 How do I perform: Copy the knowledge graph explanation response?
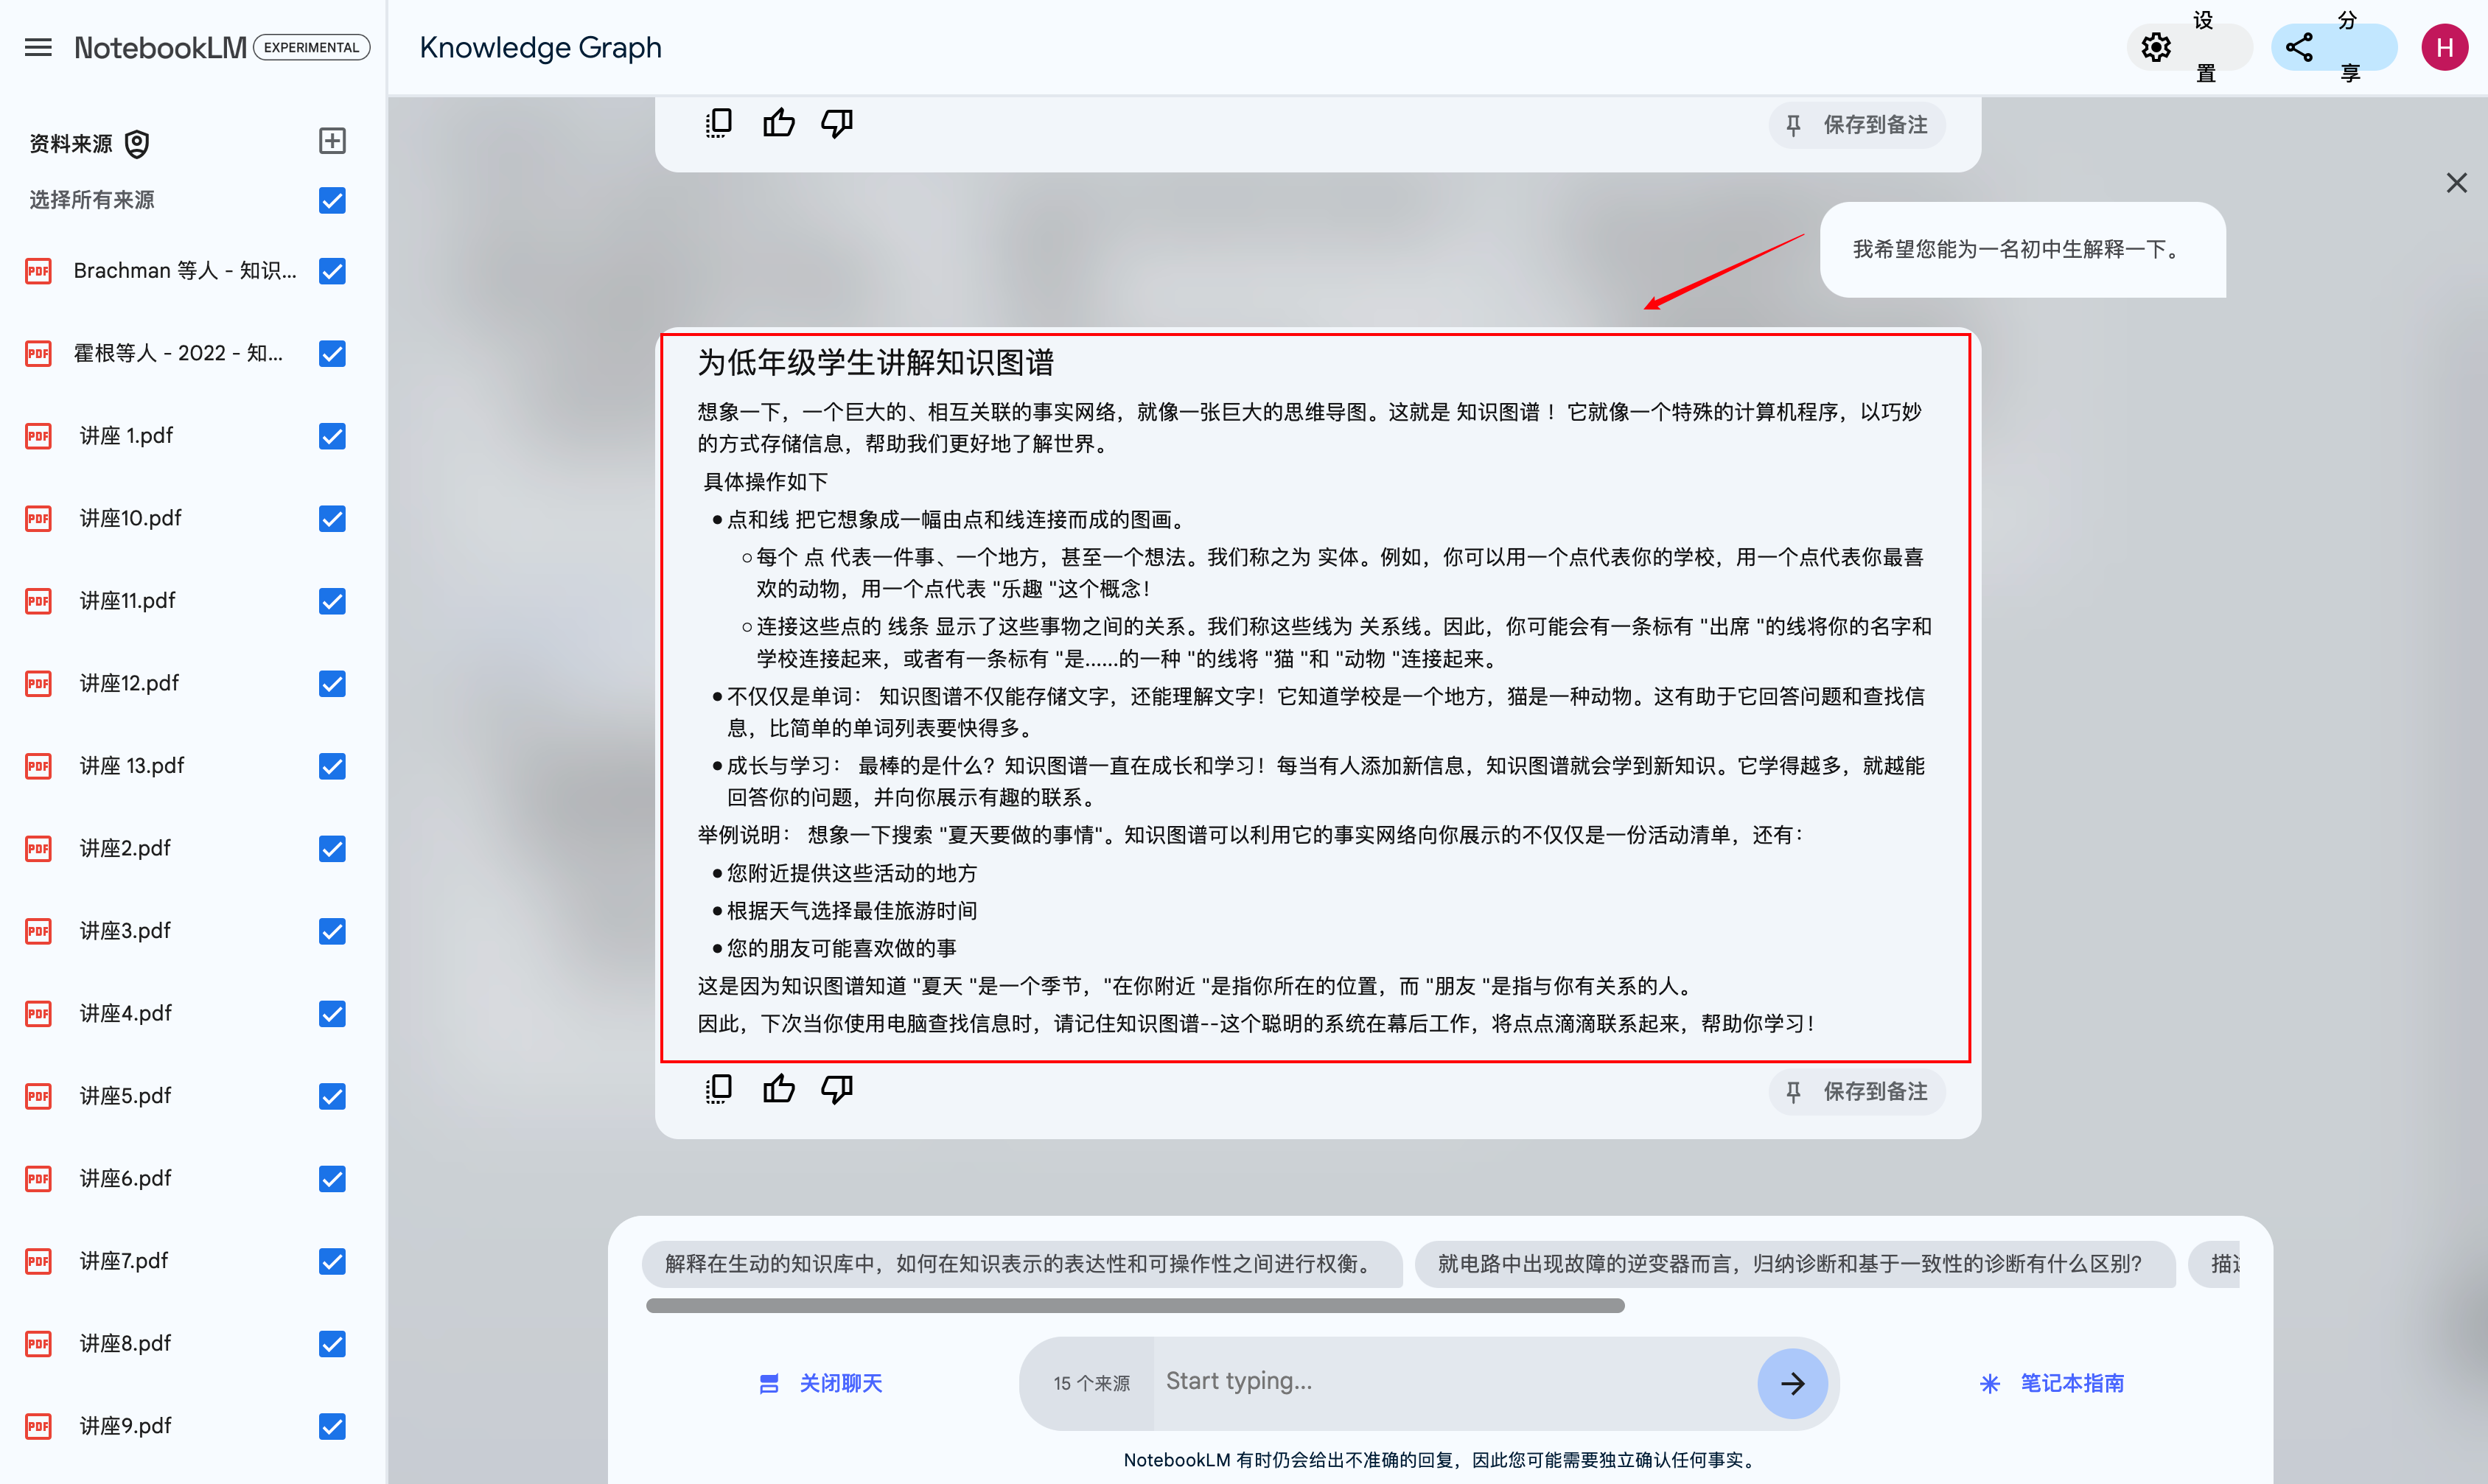click(718, 1090)
